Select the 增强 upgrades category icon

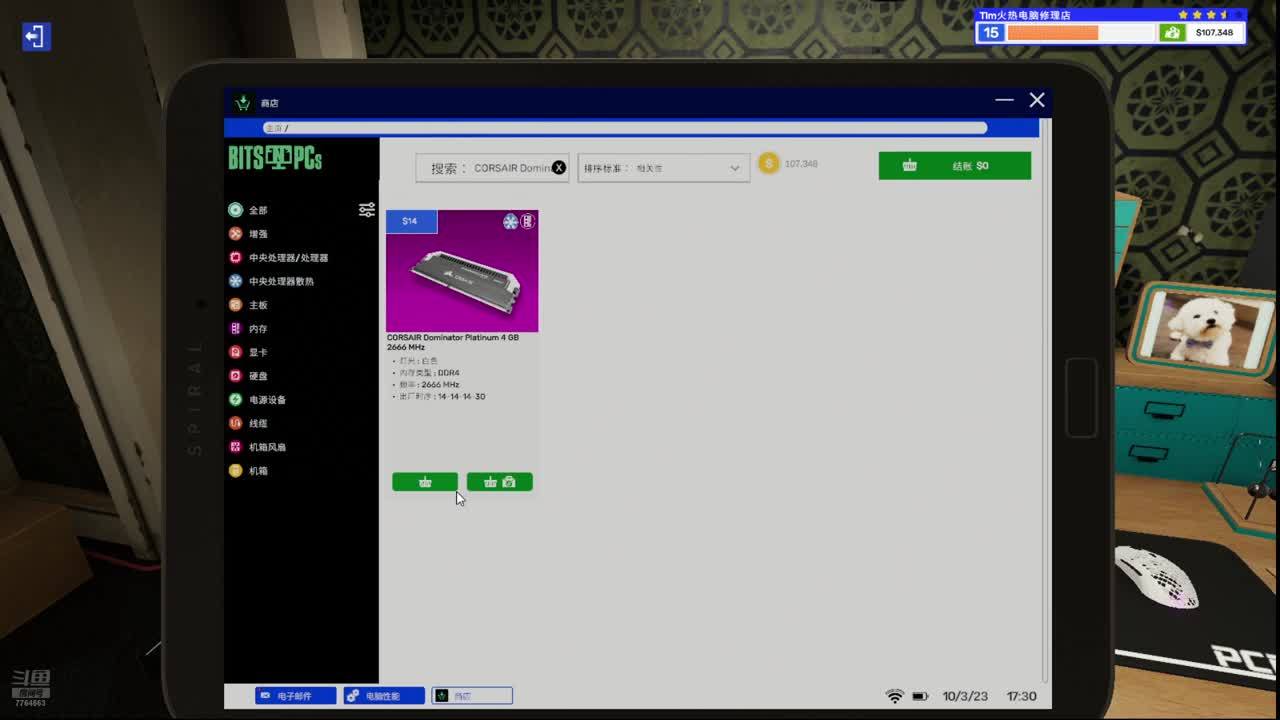coord(235,234)
